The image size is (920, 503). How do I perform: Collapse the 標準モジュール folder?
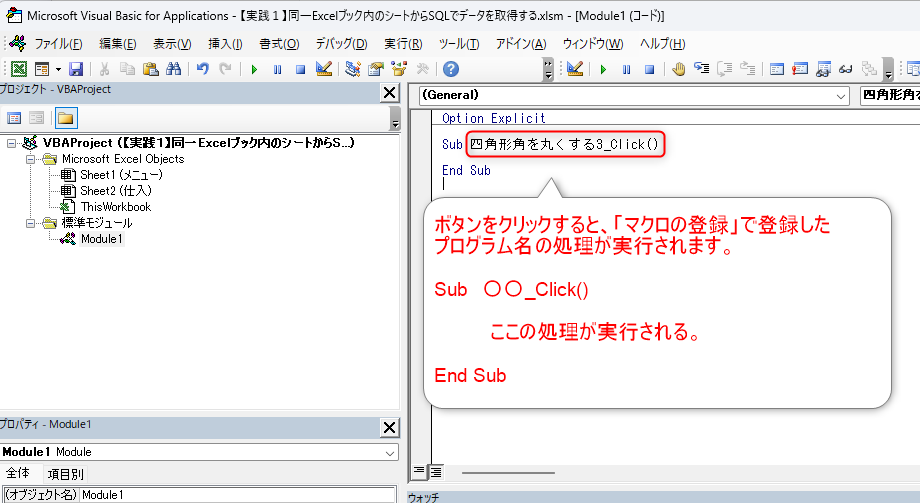pyautogui.click(x=31, y=223)
